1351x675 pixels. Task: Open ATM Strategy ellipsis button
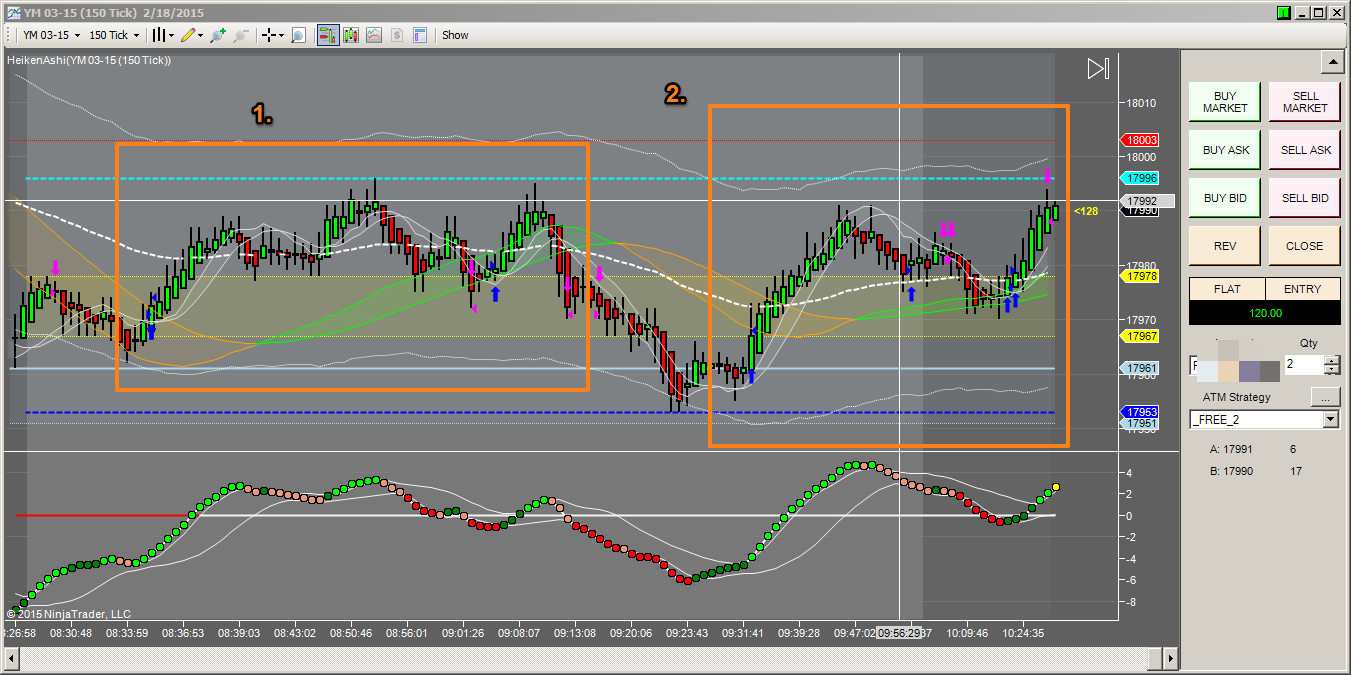[x=1325, y=397]
